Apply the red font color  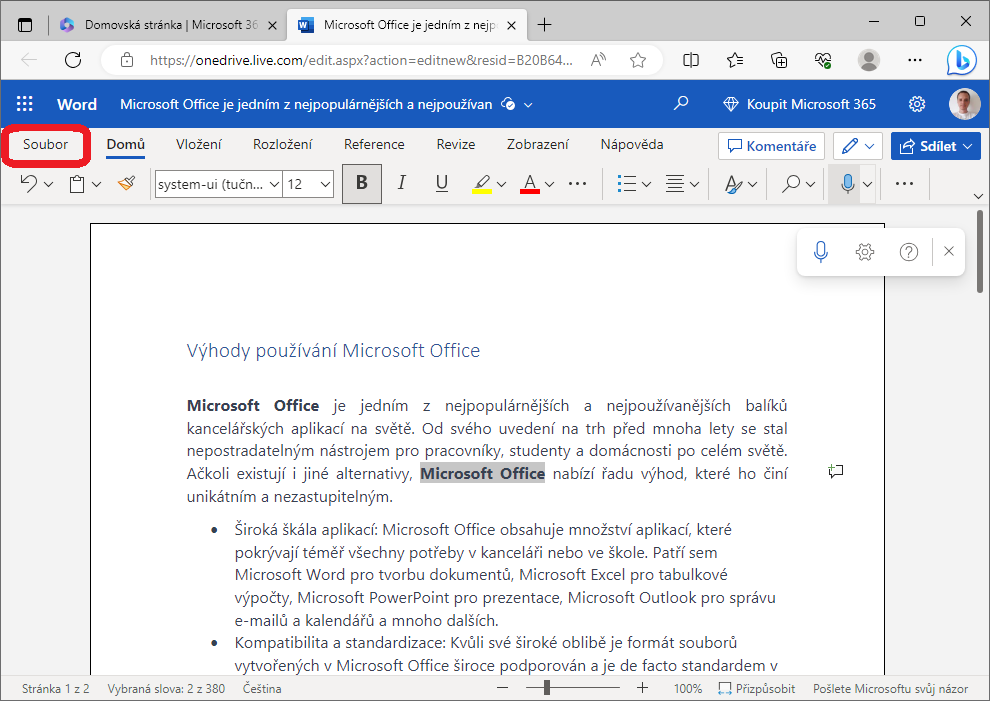pos(530,184)
